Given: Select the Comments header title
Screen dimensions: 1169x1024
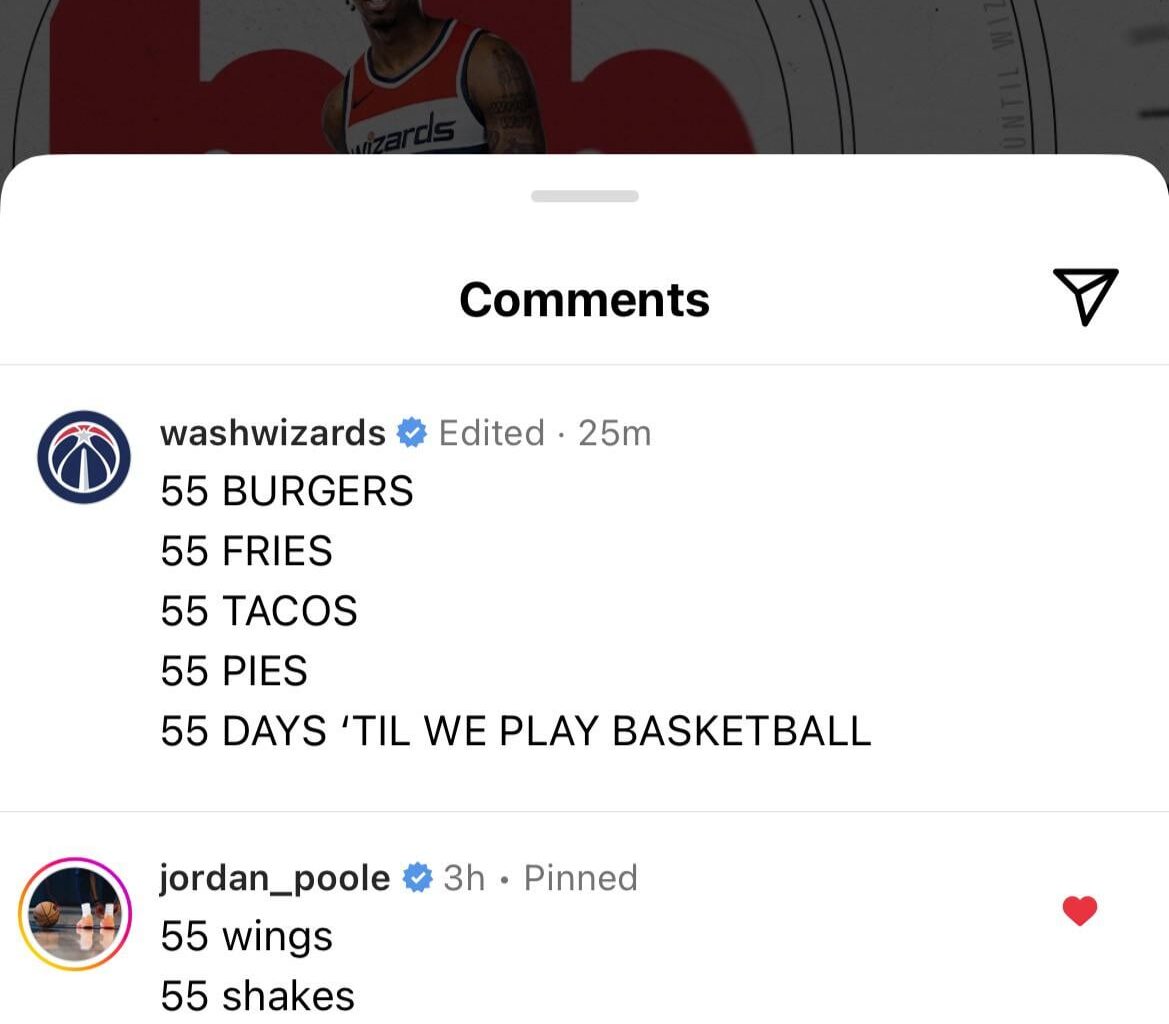Looking at the screenshot, I should pos(584,298).
